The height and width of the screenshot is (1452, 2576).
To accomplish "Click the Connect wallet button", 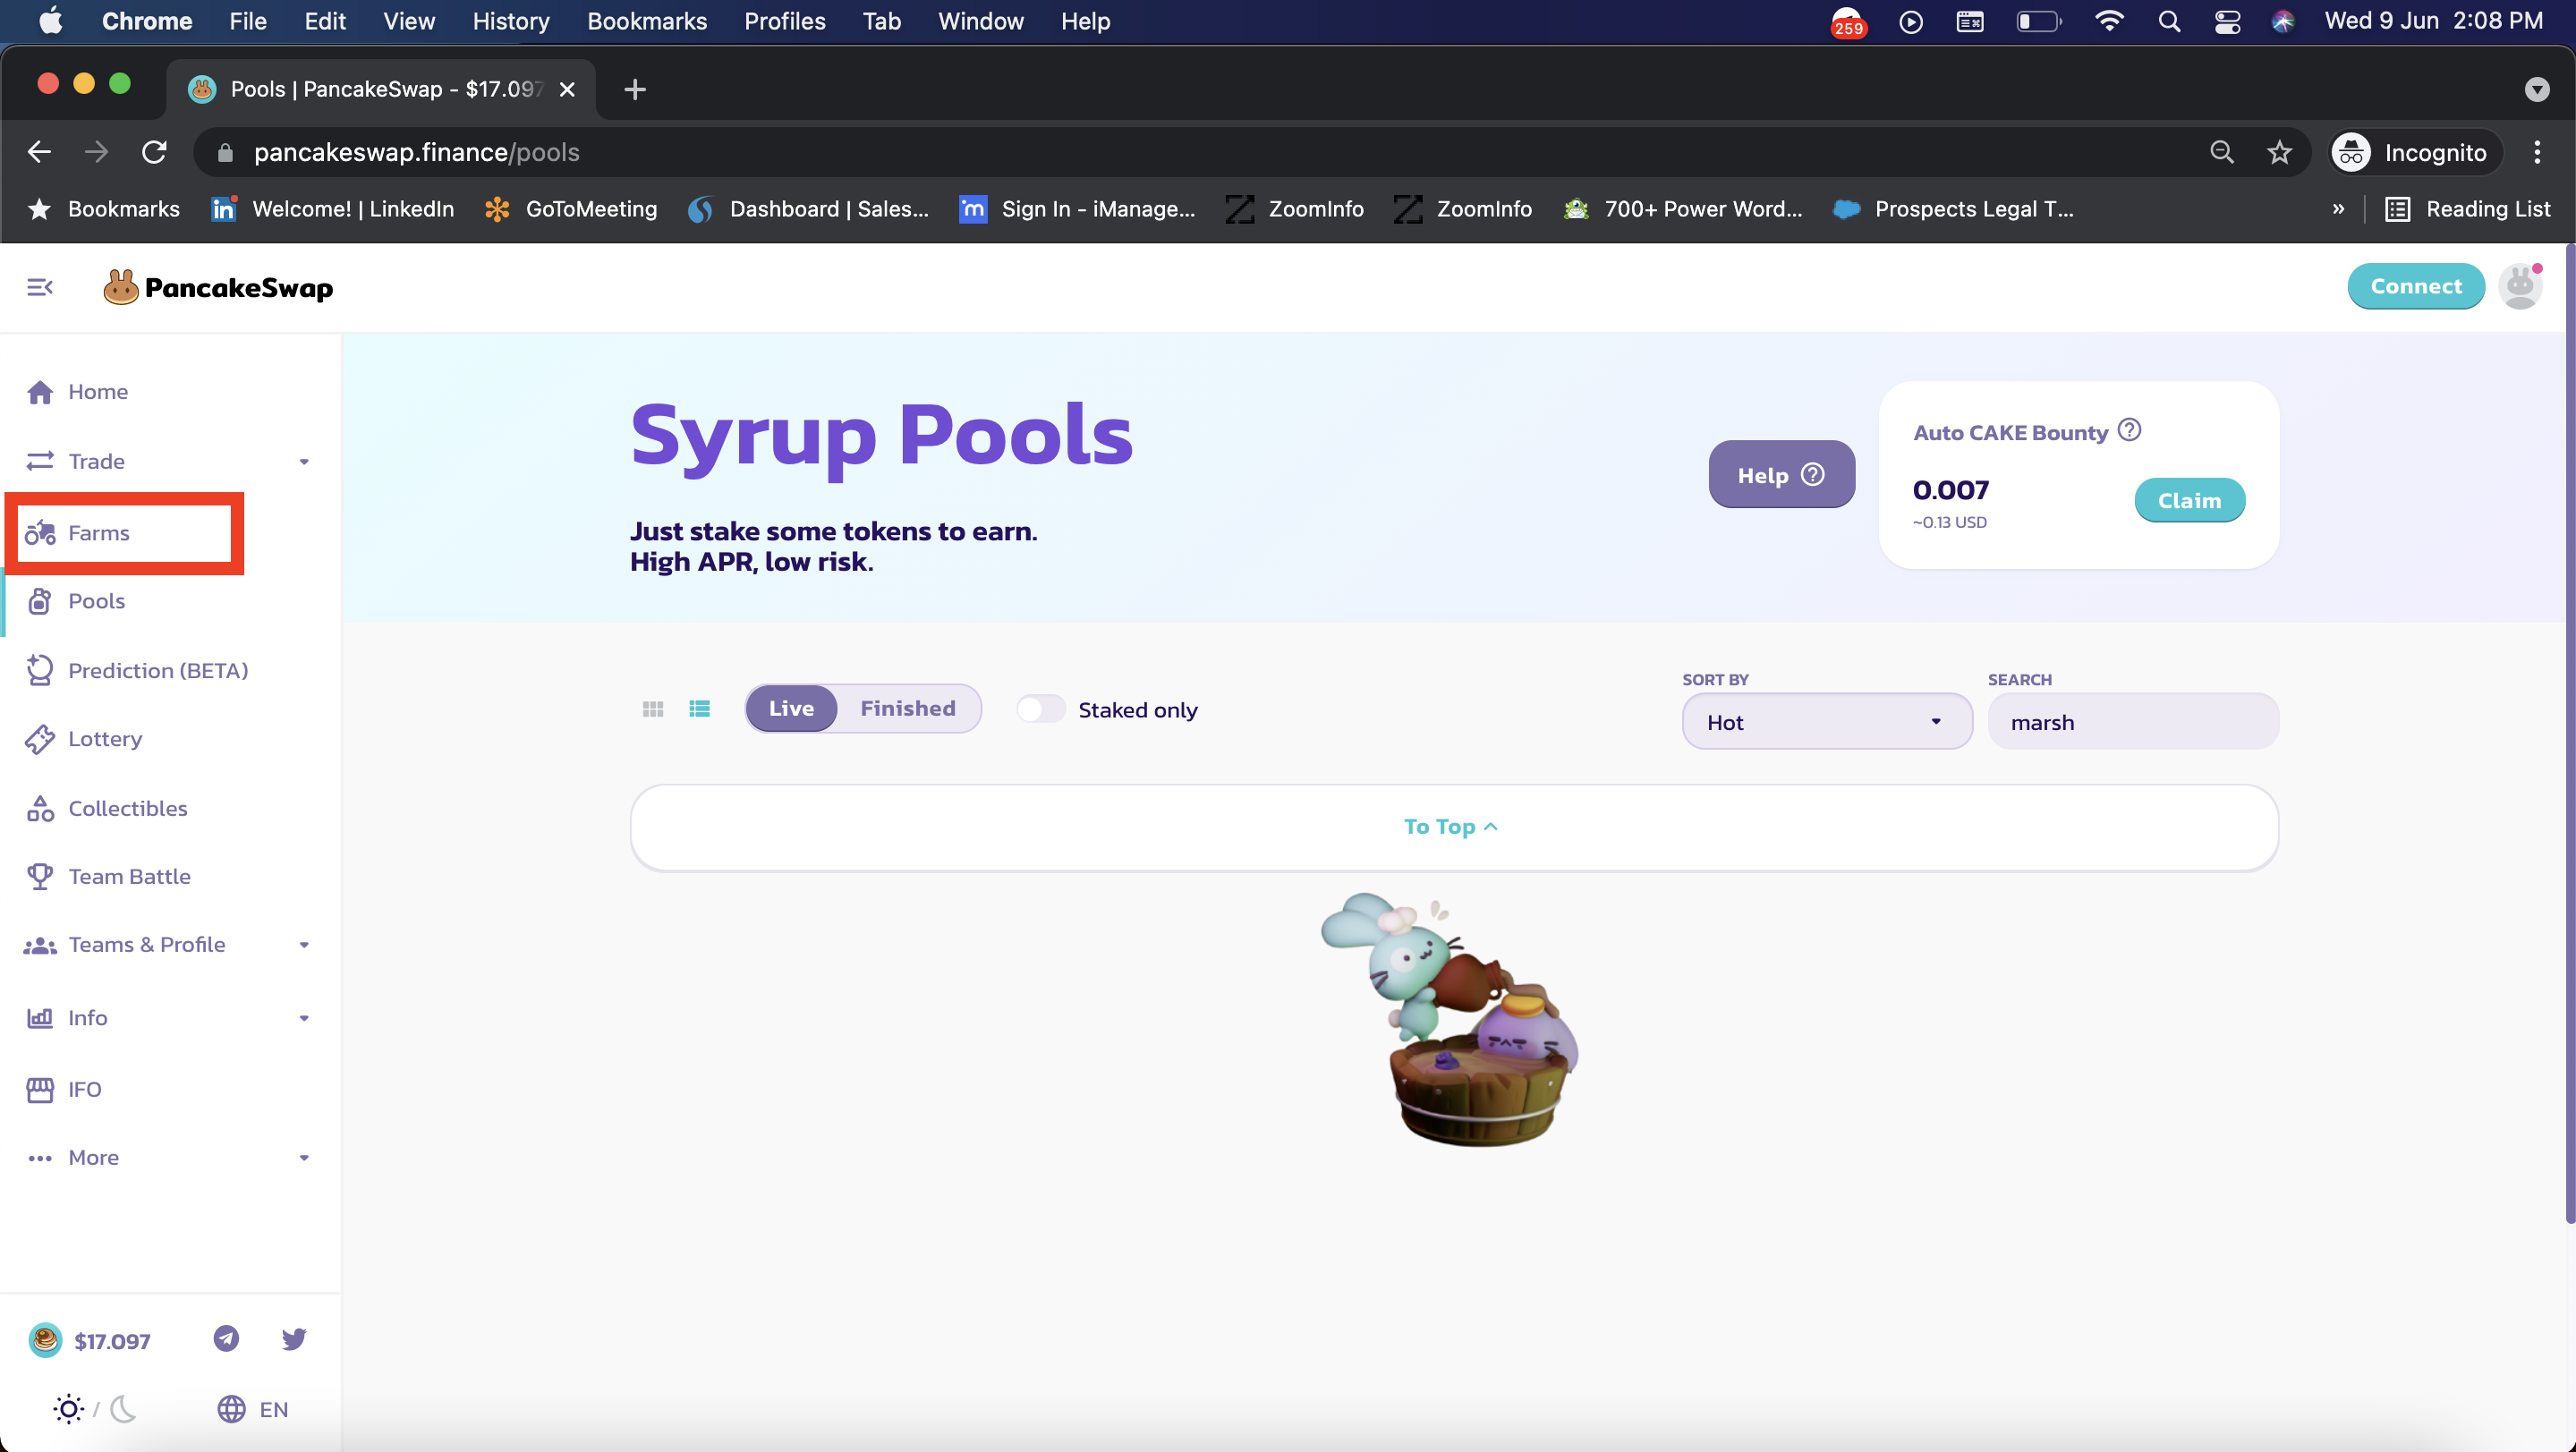I will click(2415, 287).
